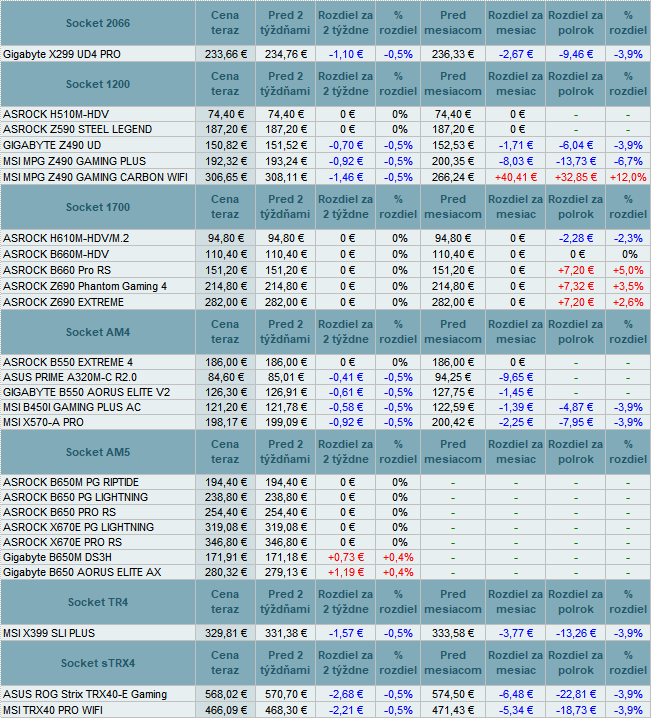
Task: Click Gigabyte B650M DS3H product name
Action: click(x=57, y=557)
